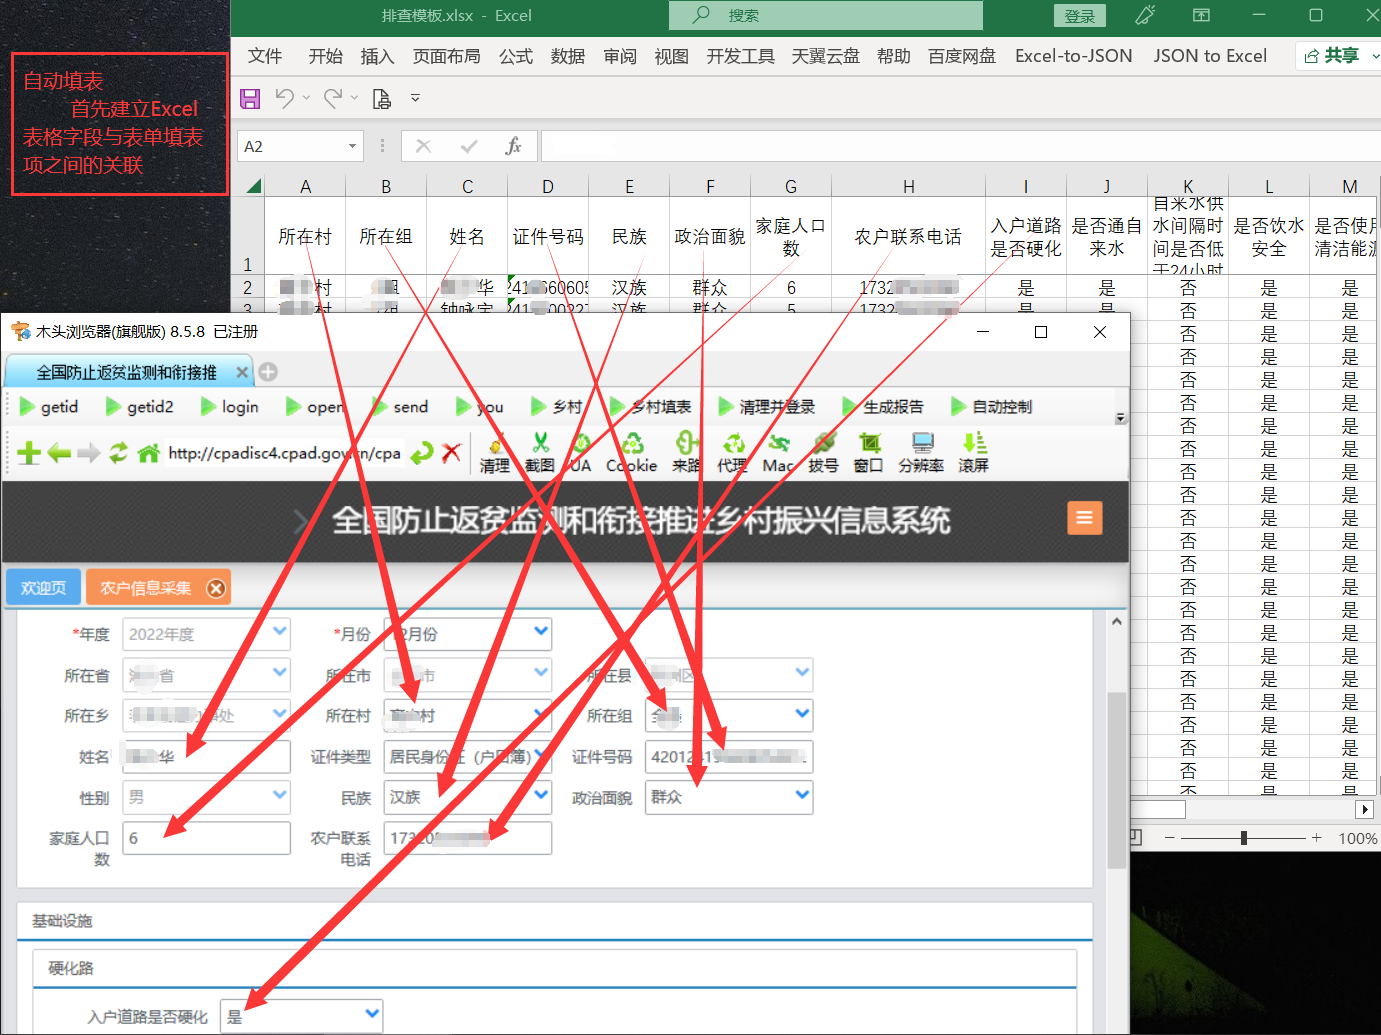Refresh page with the green arrows icon

pyautogui.click(x=118, y=453)
